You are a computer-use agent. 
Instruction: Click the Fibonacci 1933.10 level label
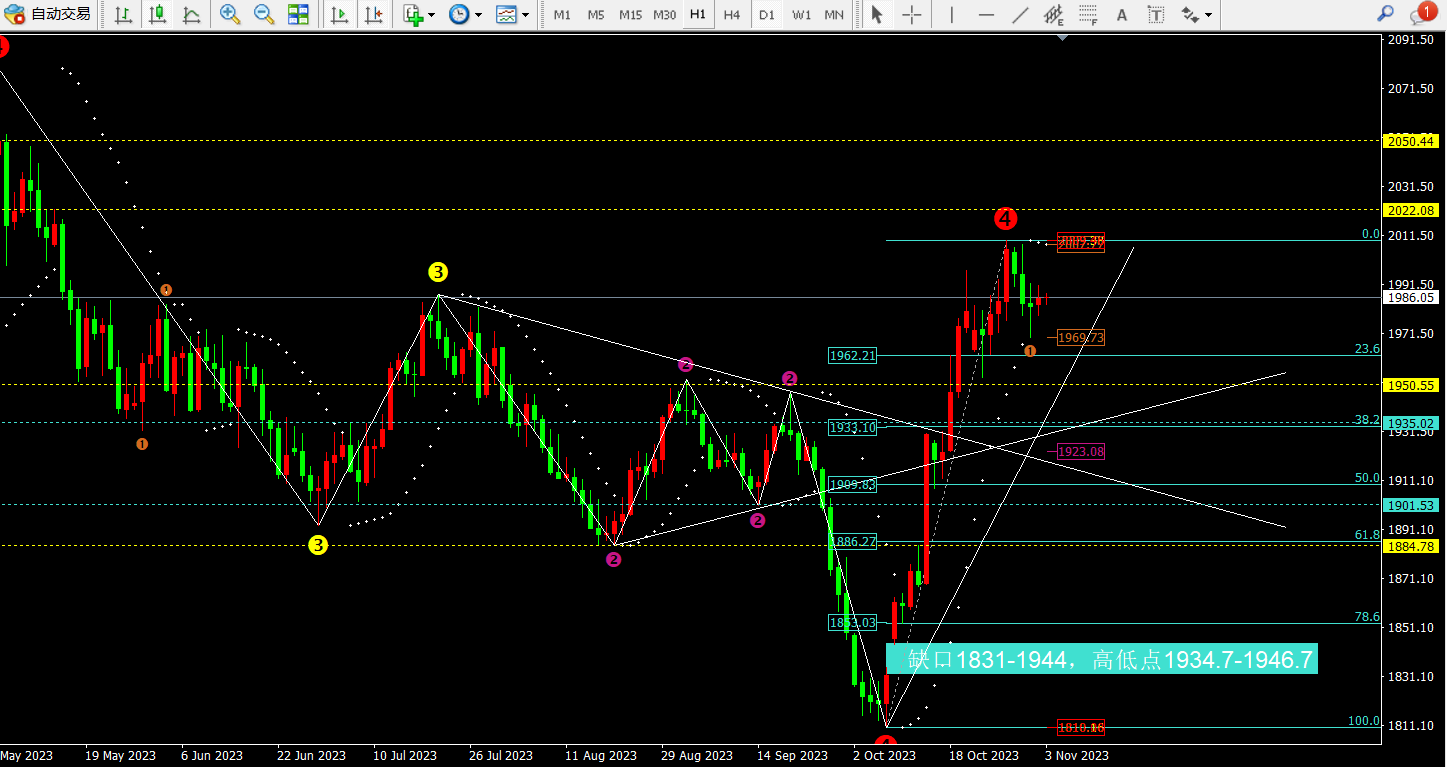(852, 427)
